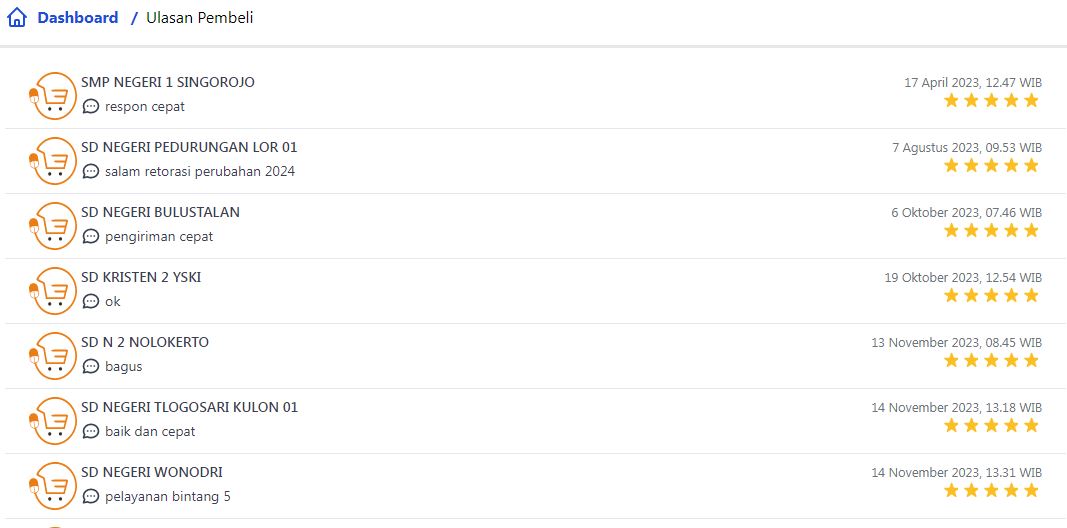The image size is (1067, 528).
Task: Open the Dashboard breadcrumb link
Action: pos(78,18)
